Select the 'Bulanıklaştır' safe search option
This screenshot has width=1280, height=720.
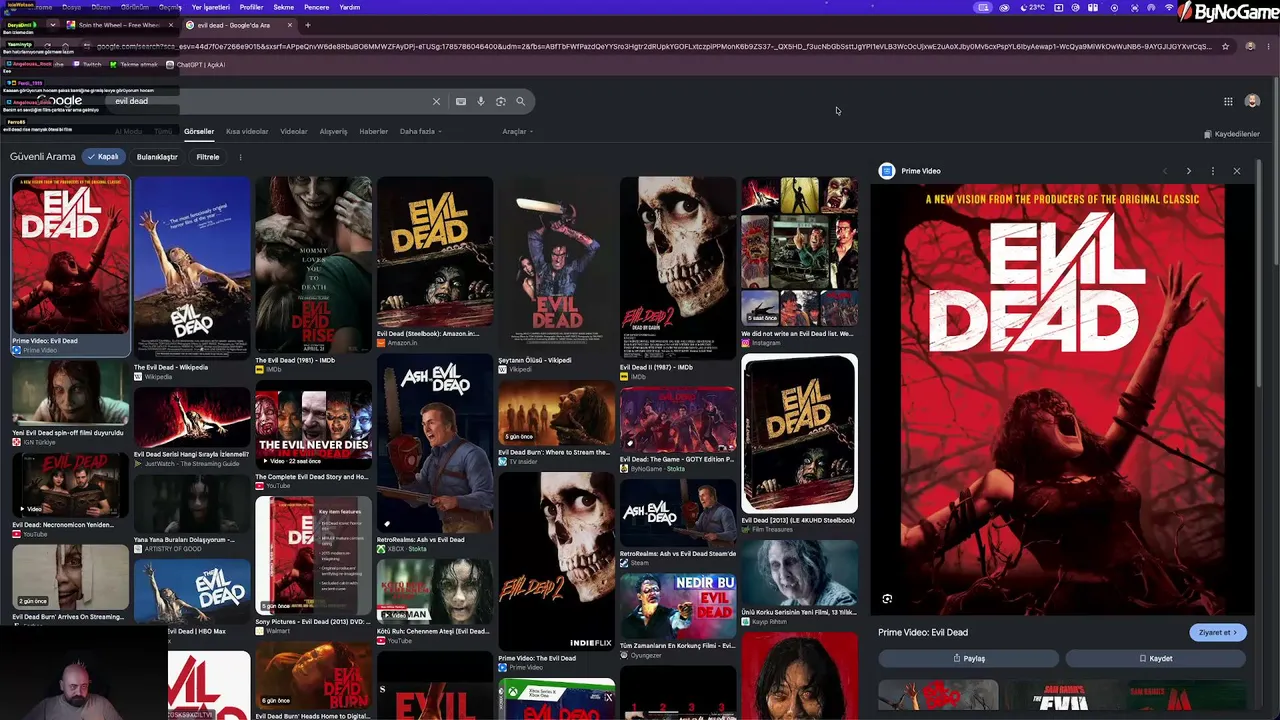(157, 157)
